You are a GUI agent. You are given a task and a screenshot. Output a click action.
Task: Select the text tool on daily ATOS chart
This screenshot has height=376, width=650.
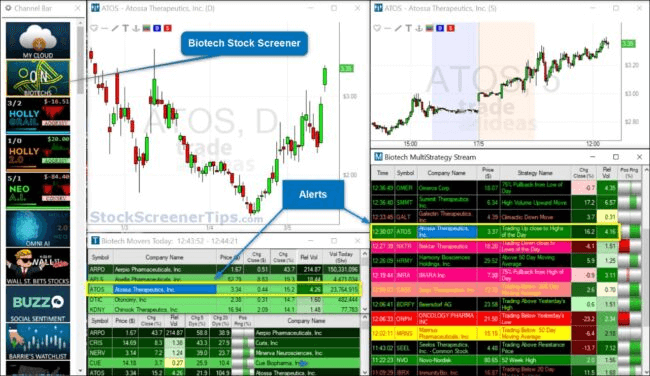[126, 28]
